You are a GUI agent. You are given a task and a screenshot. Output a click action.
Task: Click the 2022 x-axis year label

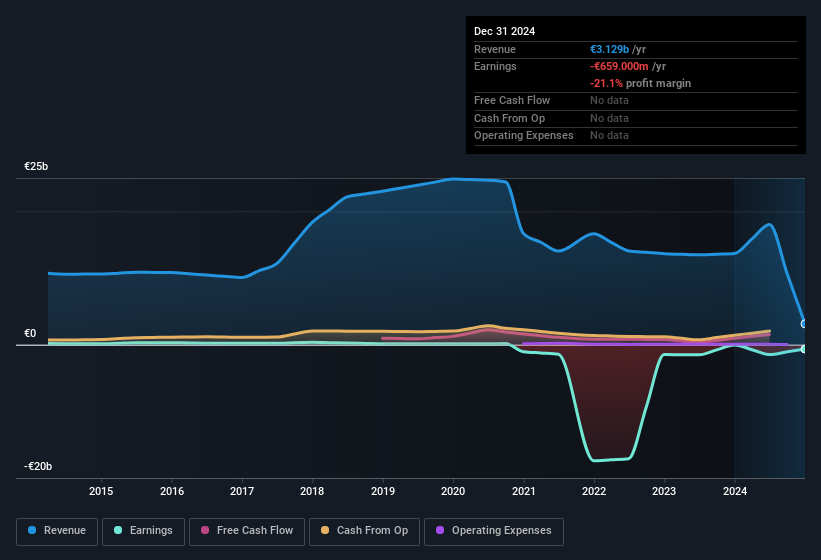594,491
